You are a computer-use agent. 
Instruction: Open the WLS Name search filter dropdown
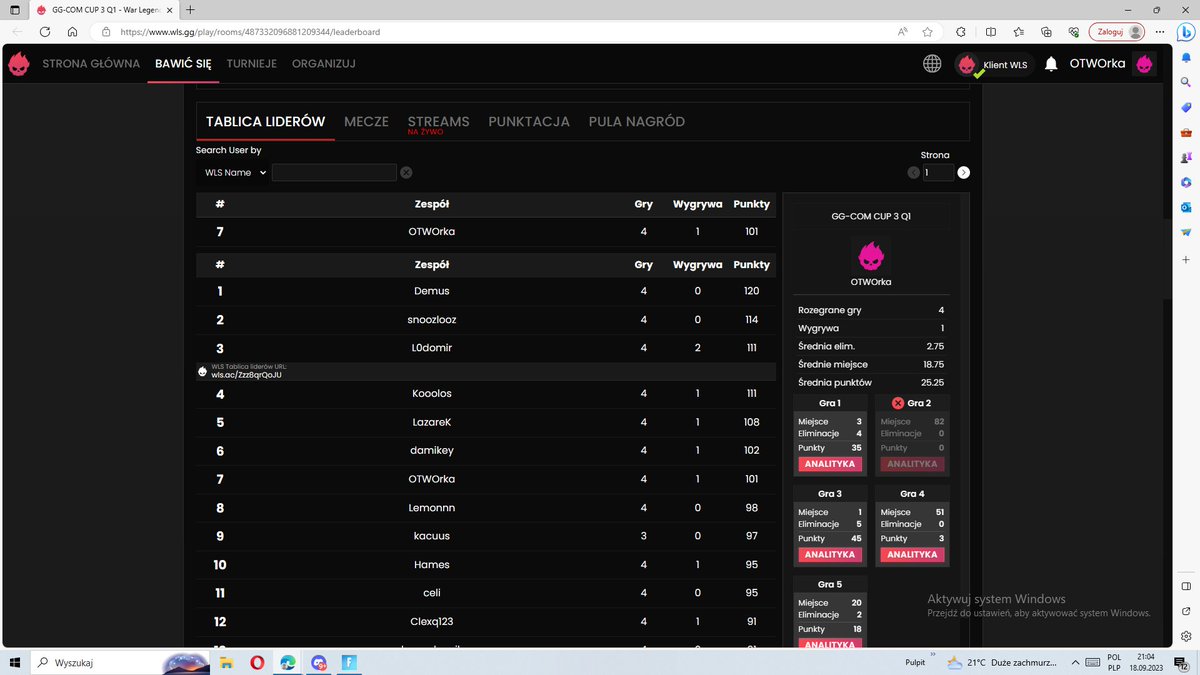pos(232,172)
